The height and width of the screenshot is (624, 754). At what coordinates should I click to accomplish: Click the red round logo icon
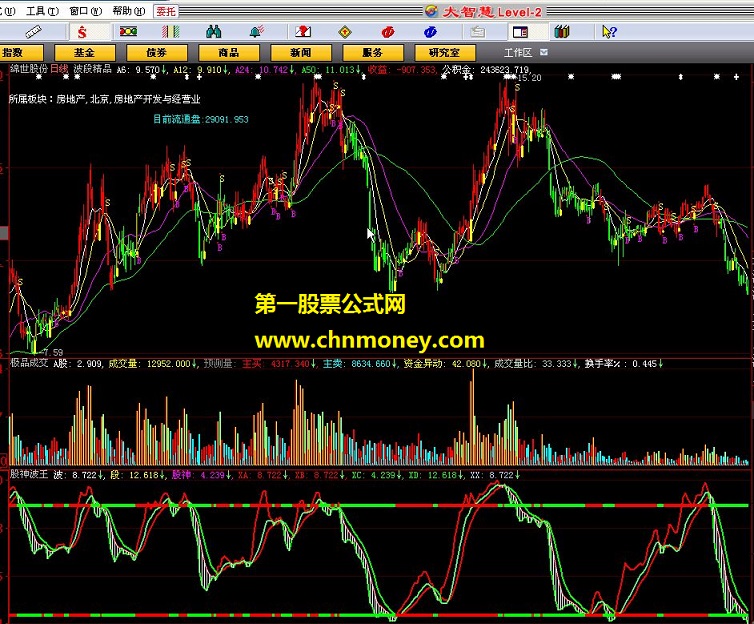(388, 32)
